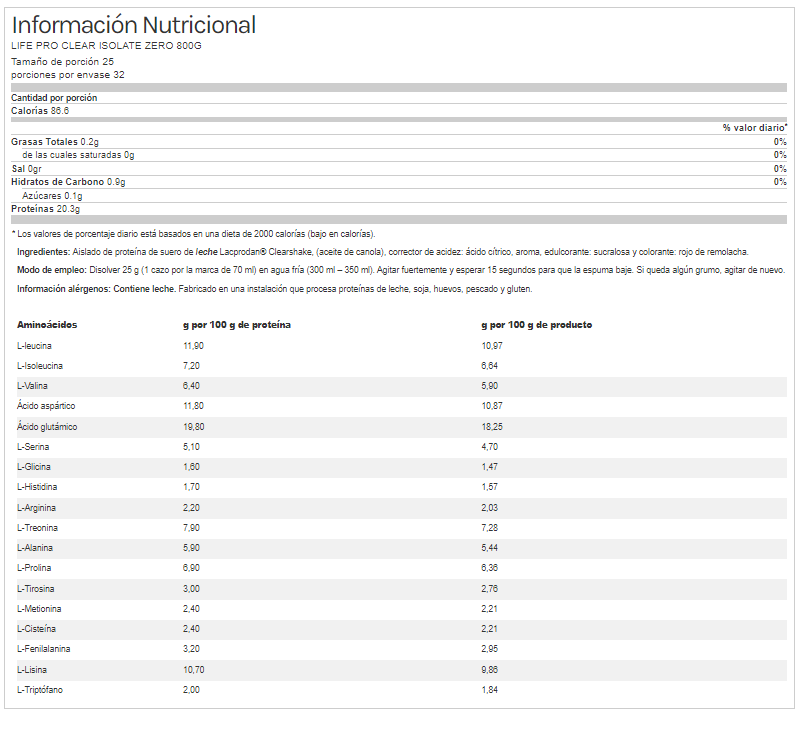Select the '% valor diario*' column header
This screenshot has width=799, height=733.
tap(754, 128)
